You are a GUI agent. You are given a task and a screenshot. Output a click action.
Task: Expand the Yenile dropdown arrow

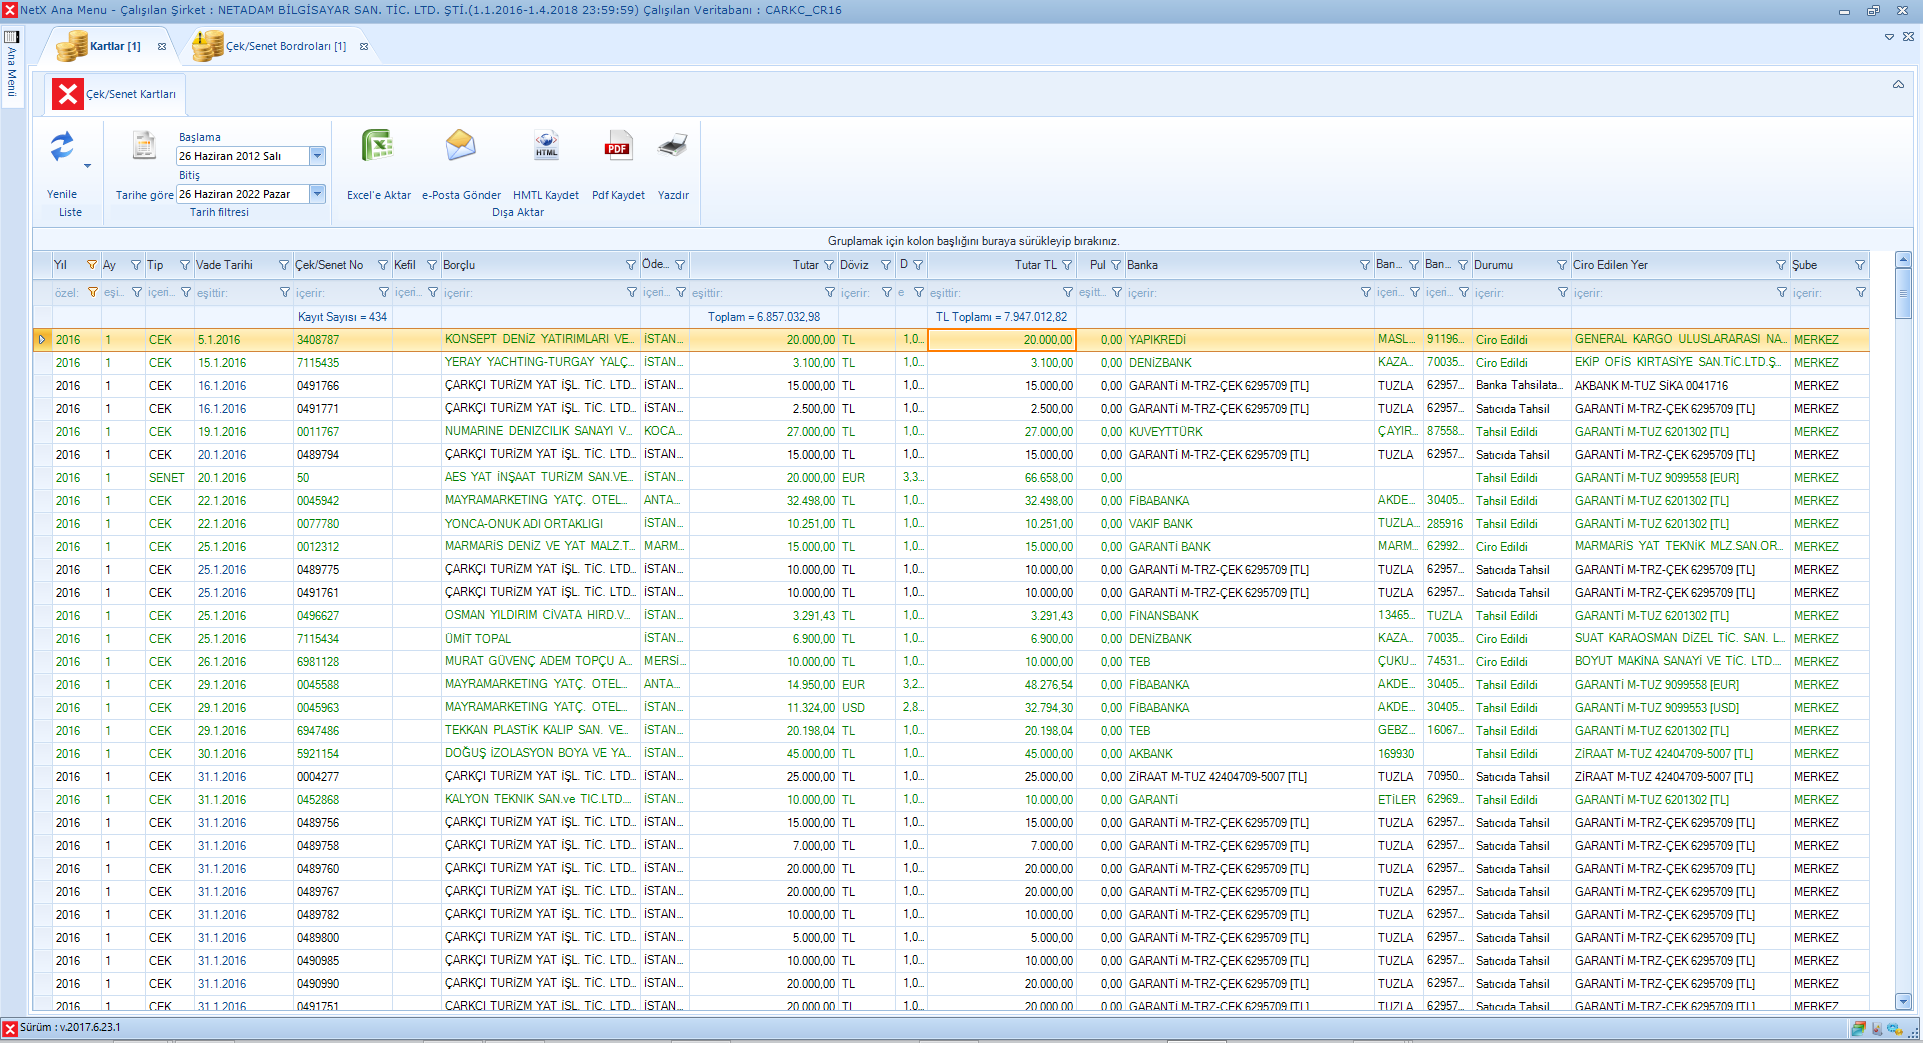click(87, 166)
